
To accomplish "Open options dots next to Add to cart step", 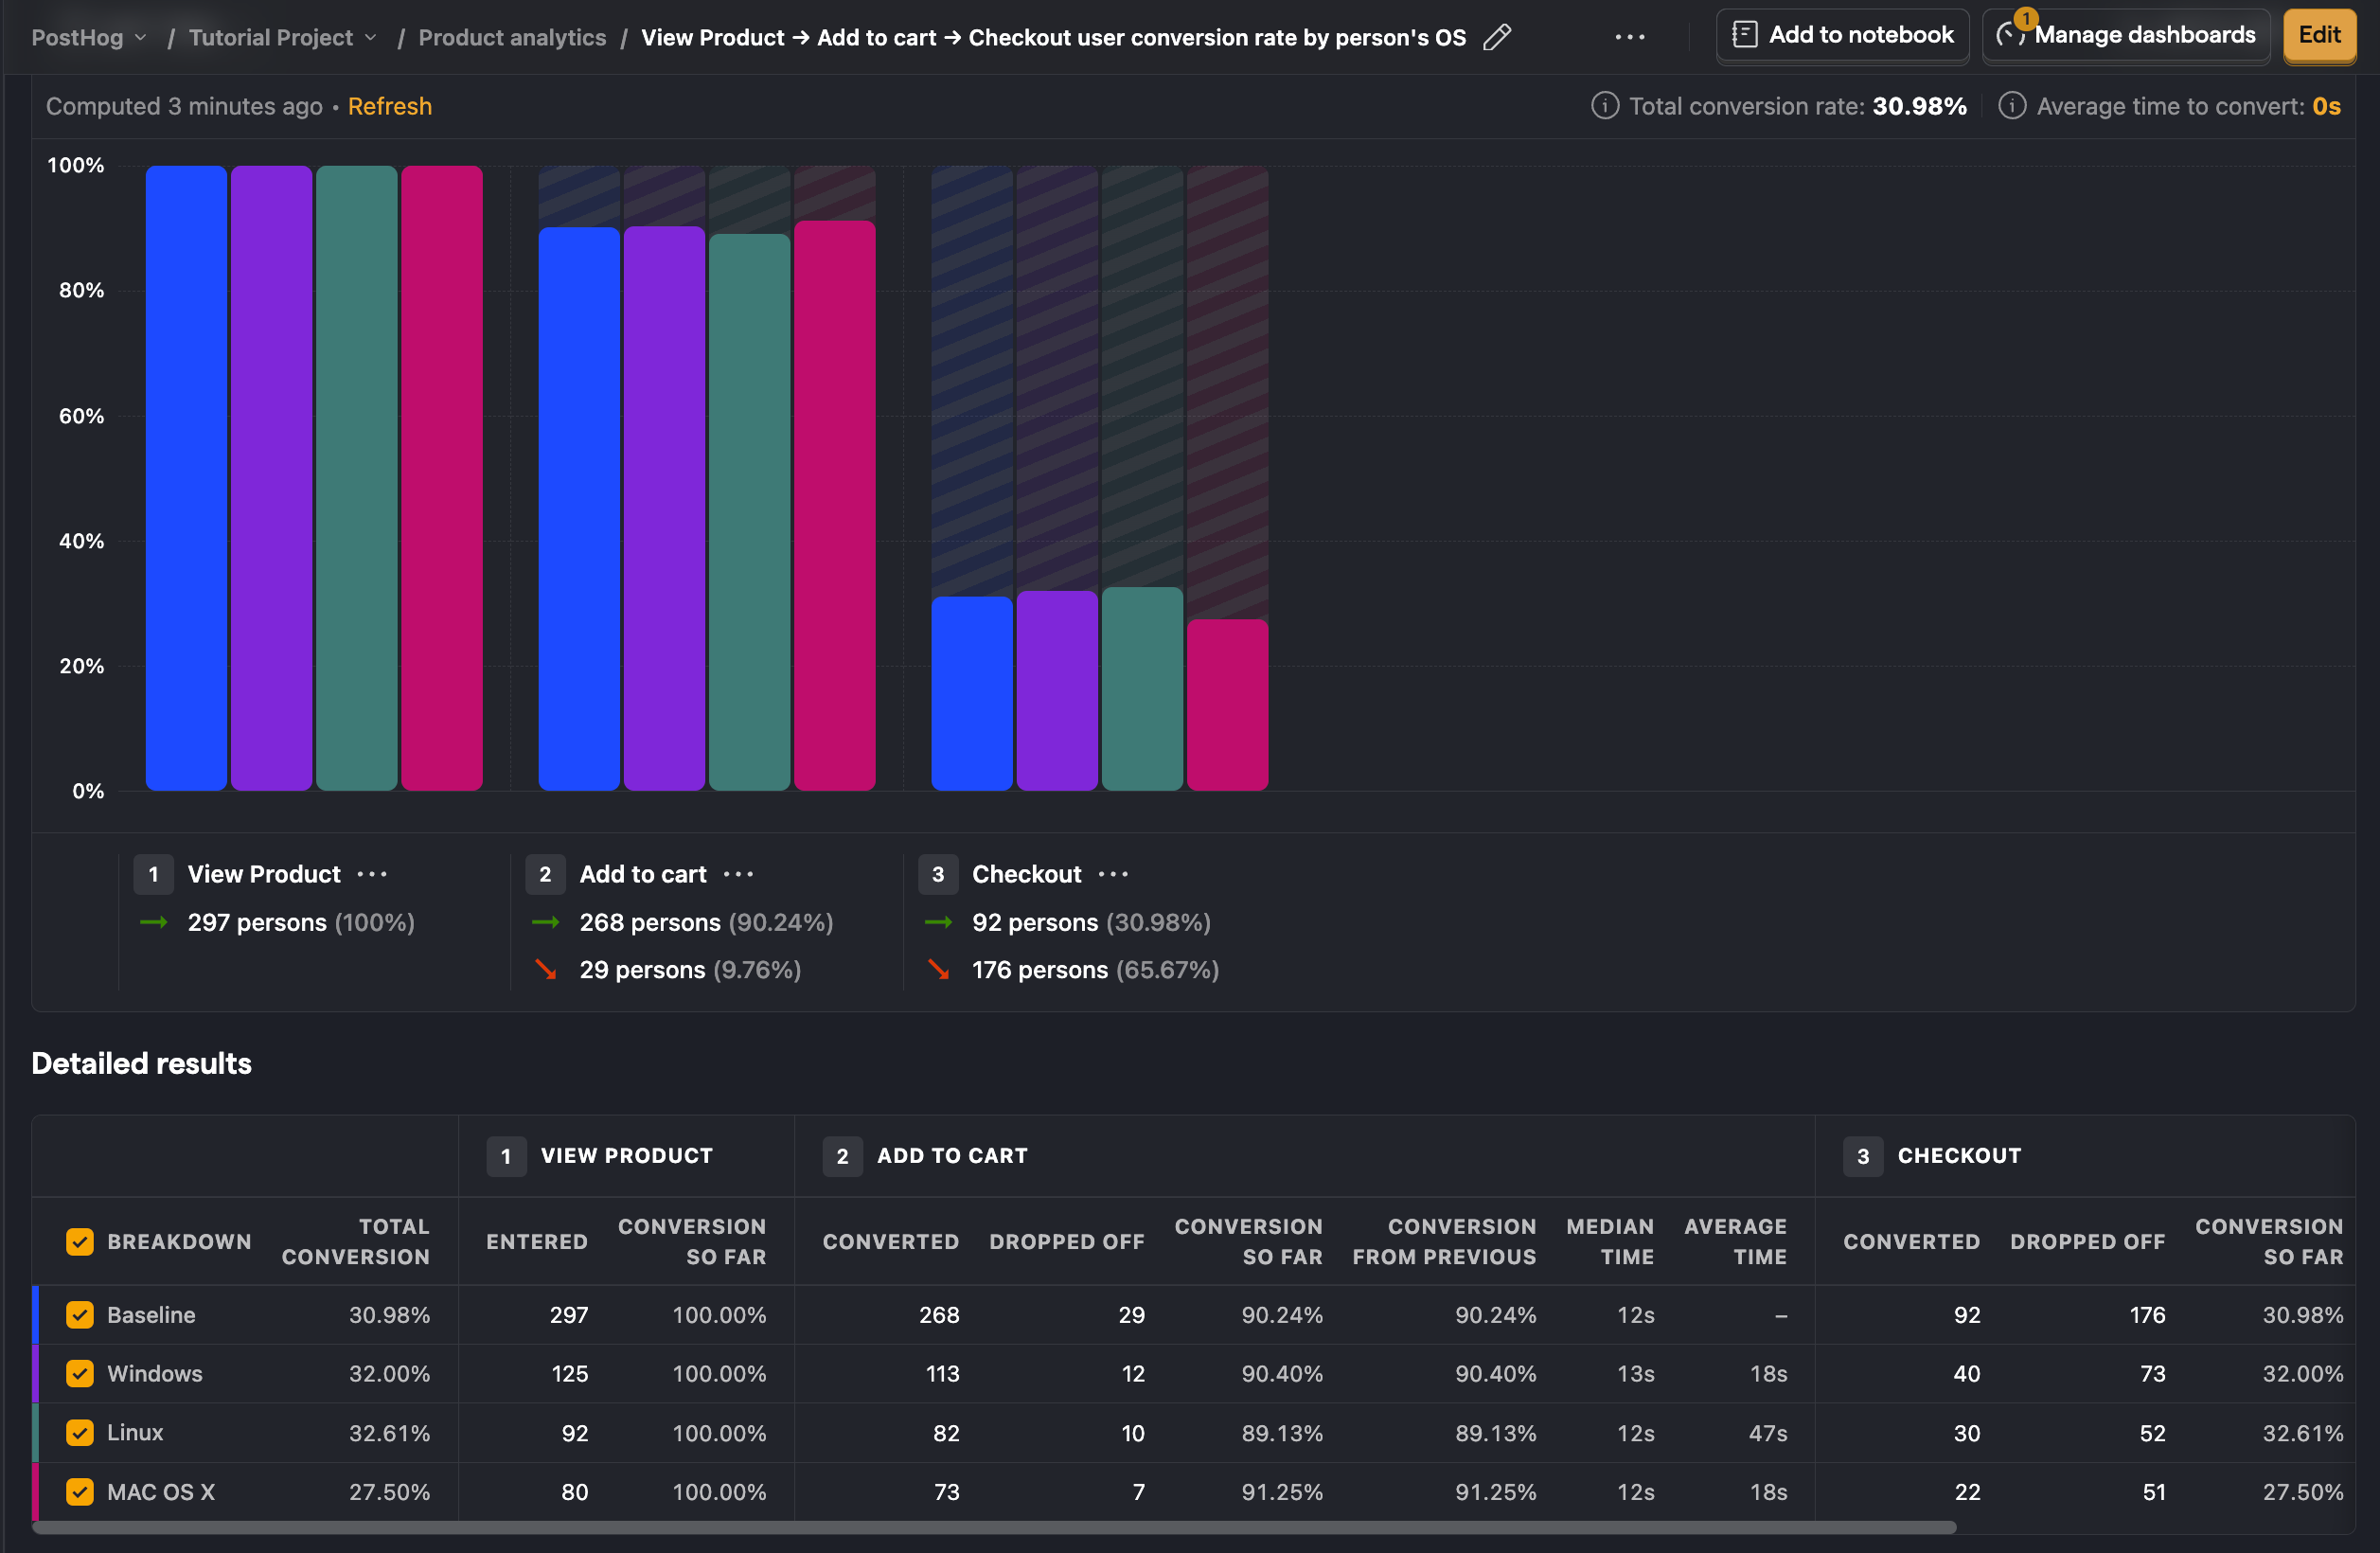I will 738,874.
